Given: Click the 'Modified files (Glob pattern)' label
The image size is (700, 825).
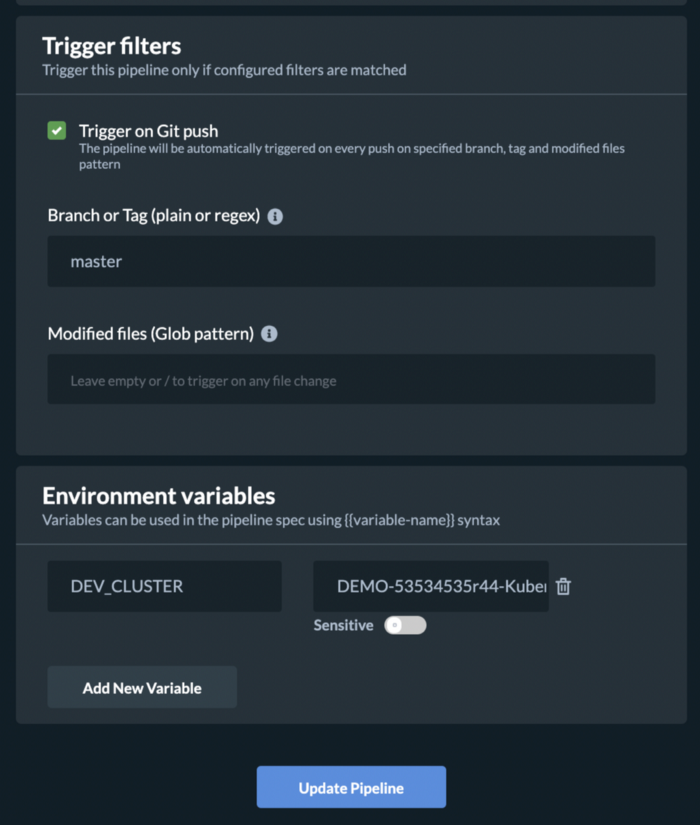Looking at the screenshot, I should click(150, 334).
